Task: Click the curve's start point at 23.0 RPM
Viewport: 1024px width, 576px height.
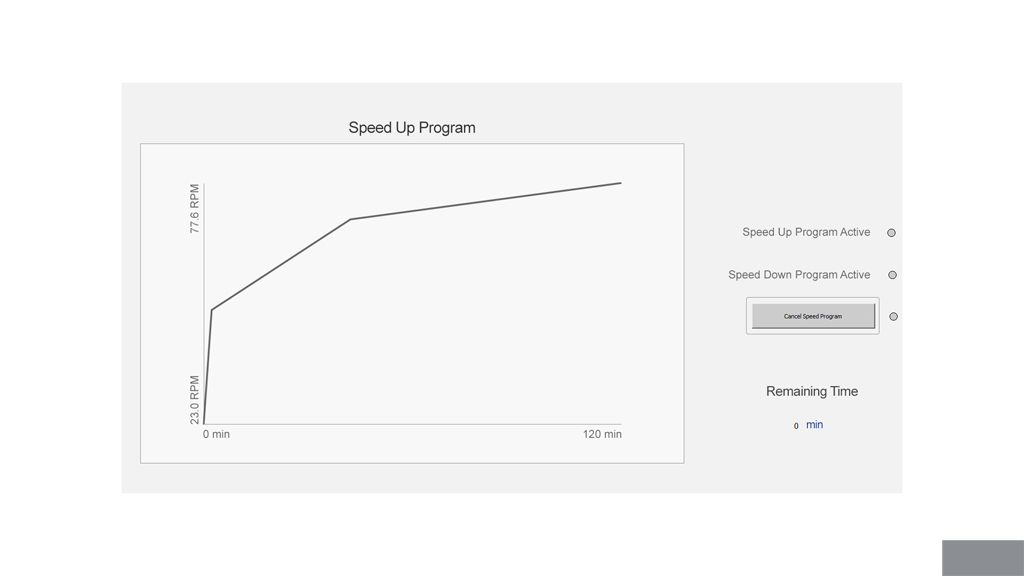Action: [204, 423]
